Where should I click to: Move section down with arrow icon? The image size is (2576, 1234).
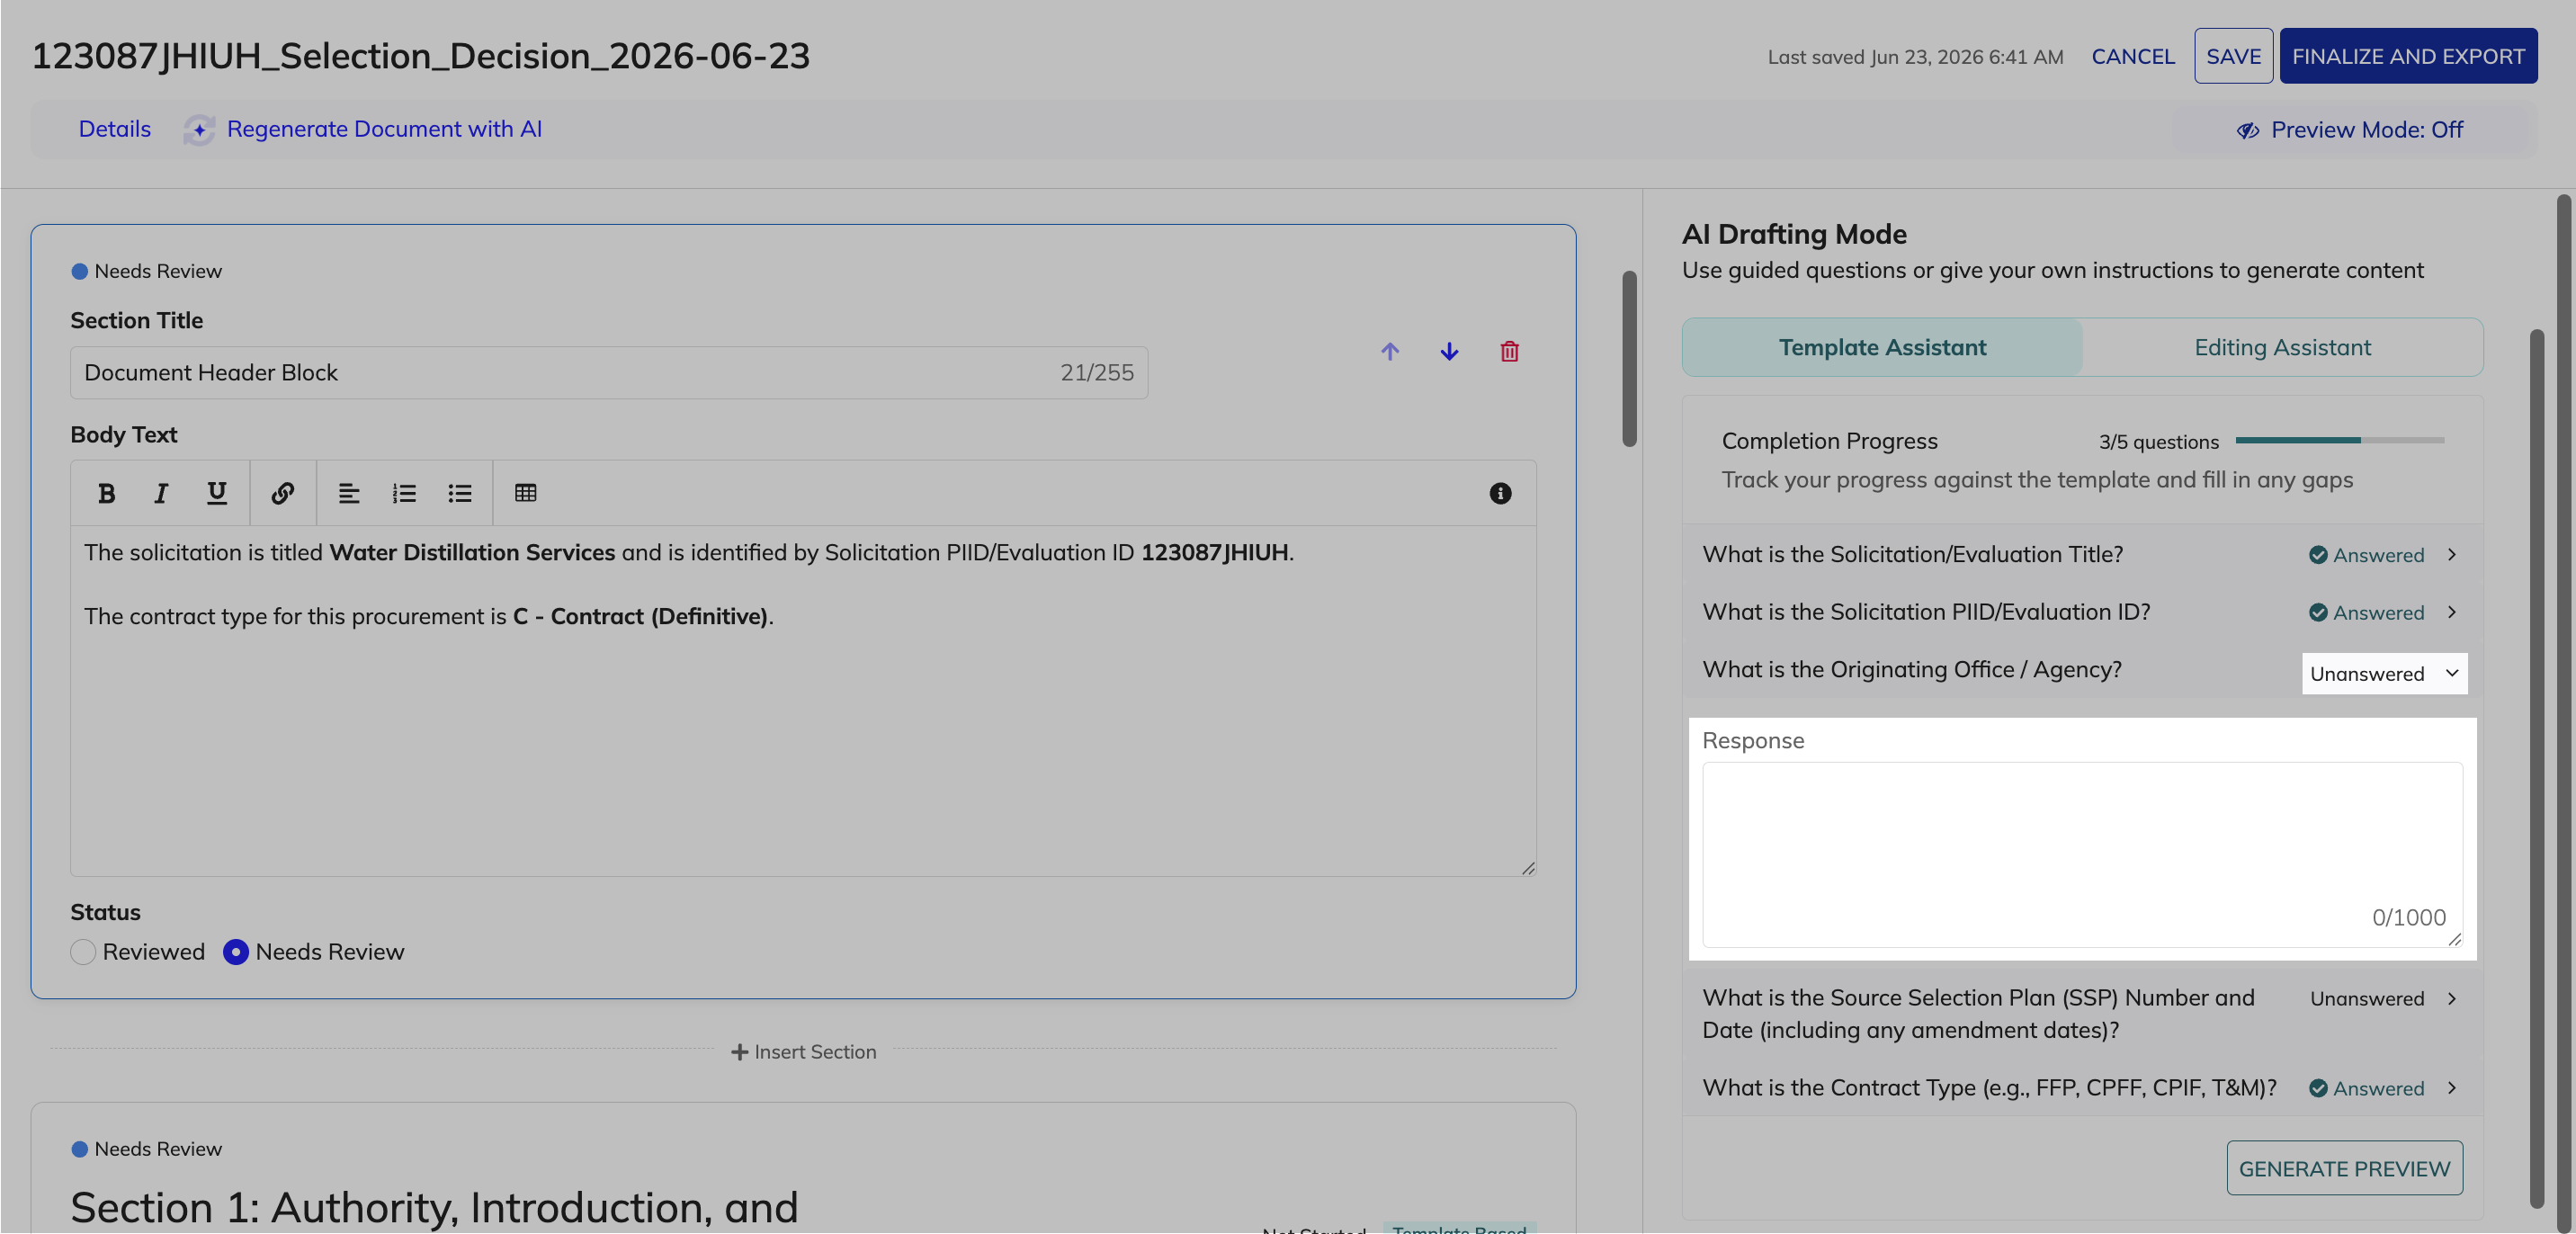(x=1449, y=351)
